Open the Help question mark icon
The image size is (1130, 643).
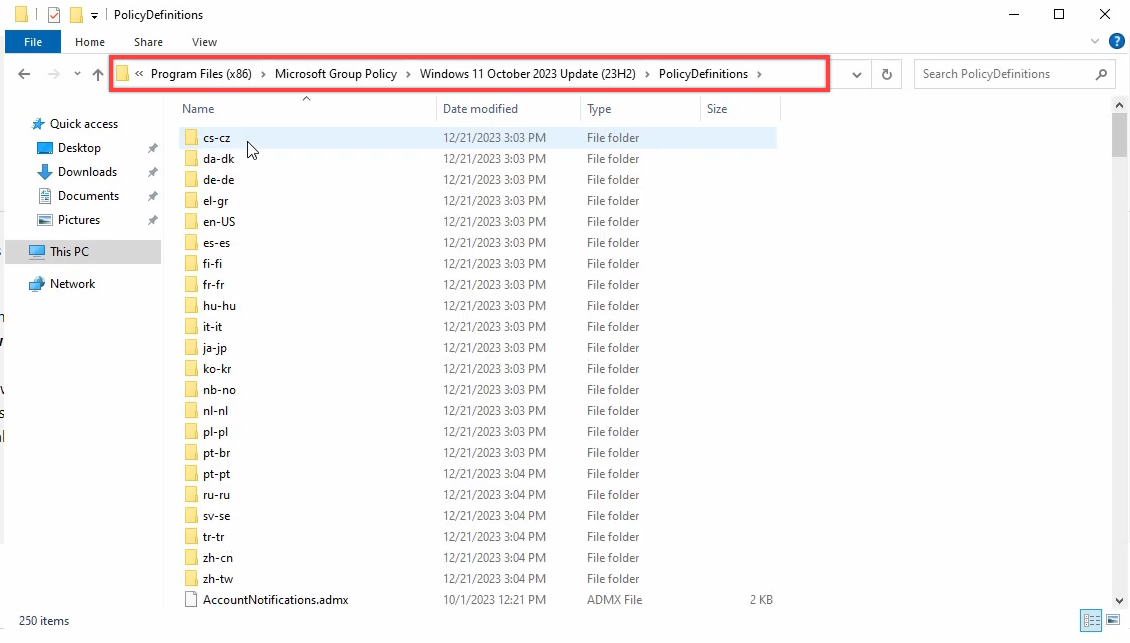pyautogui.click(x=1116, y=41)
